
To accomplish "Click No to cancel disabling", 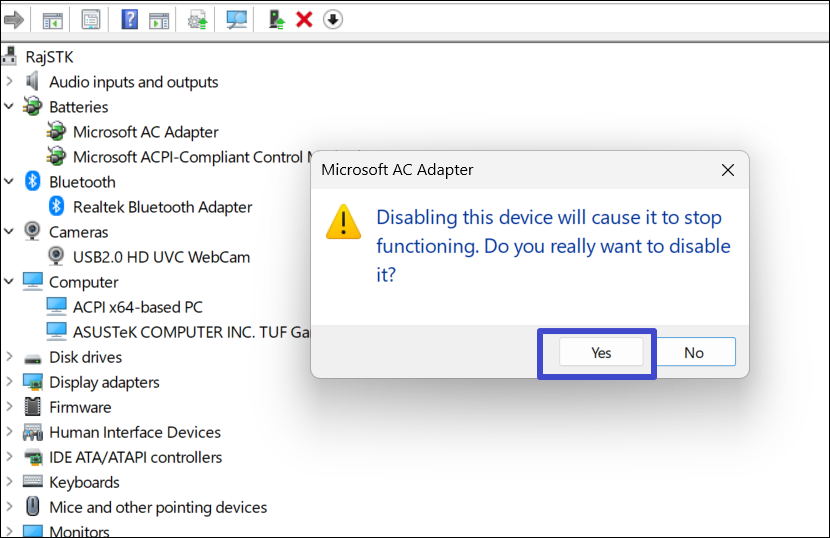I will (694, 352).
